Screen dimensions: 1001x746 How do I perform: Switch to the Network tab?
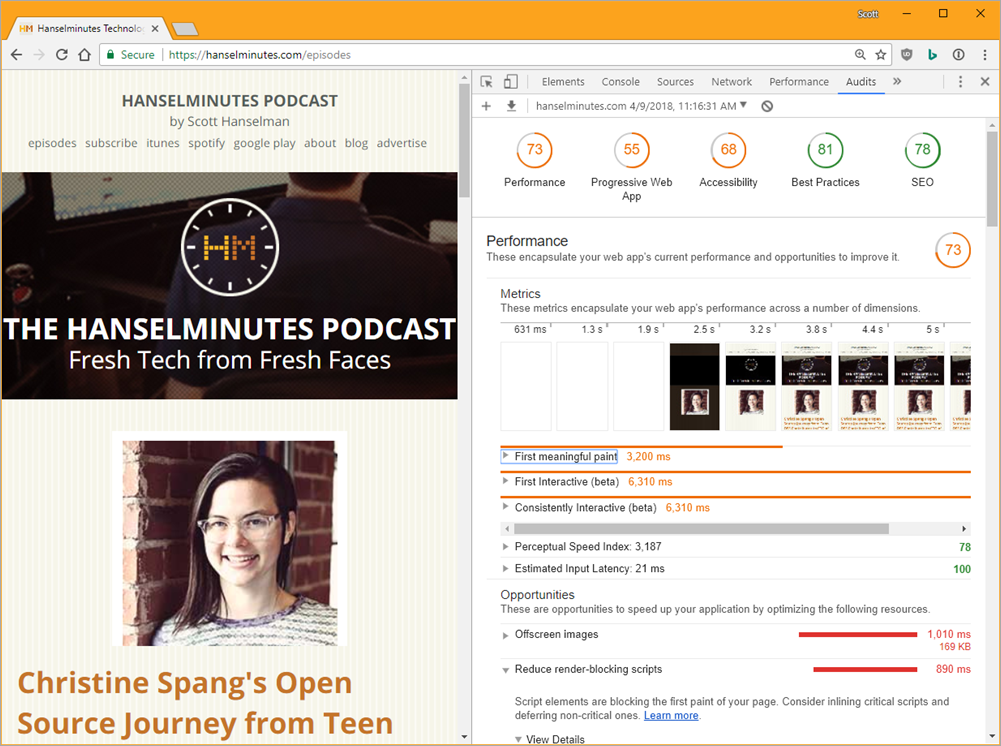click(732, 82)
